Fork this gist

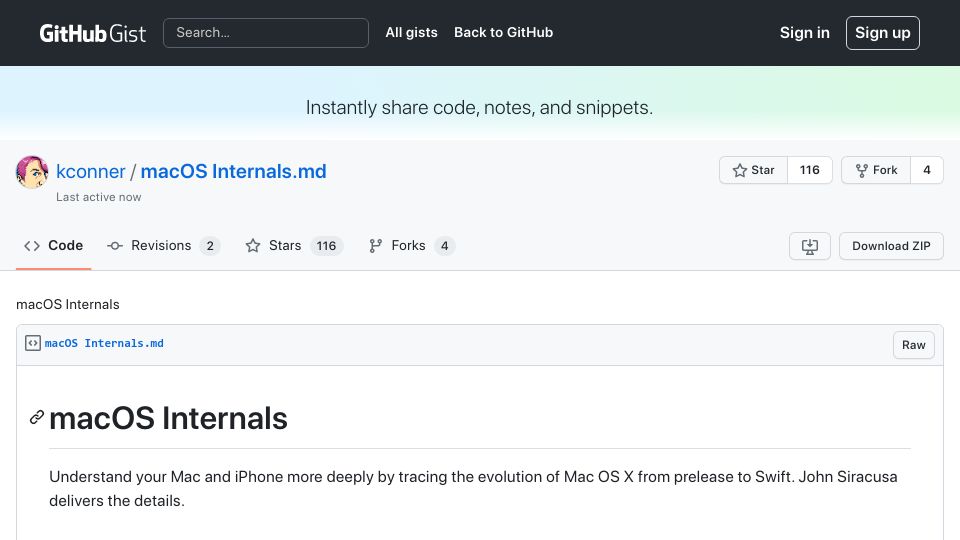876,170
